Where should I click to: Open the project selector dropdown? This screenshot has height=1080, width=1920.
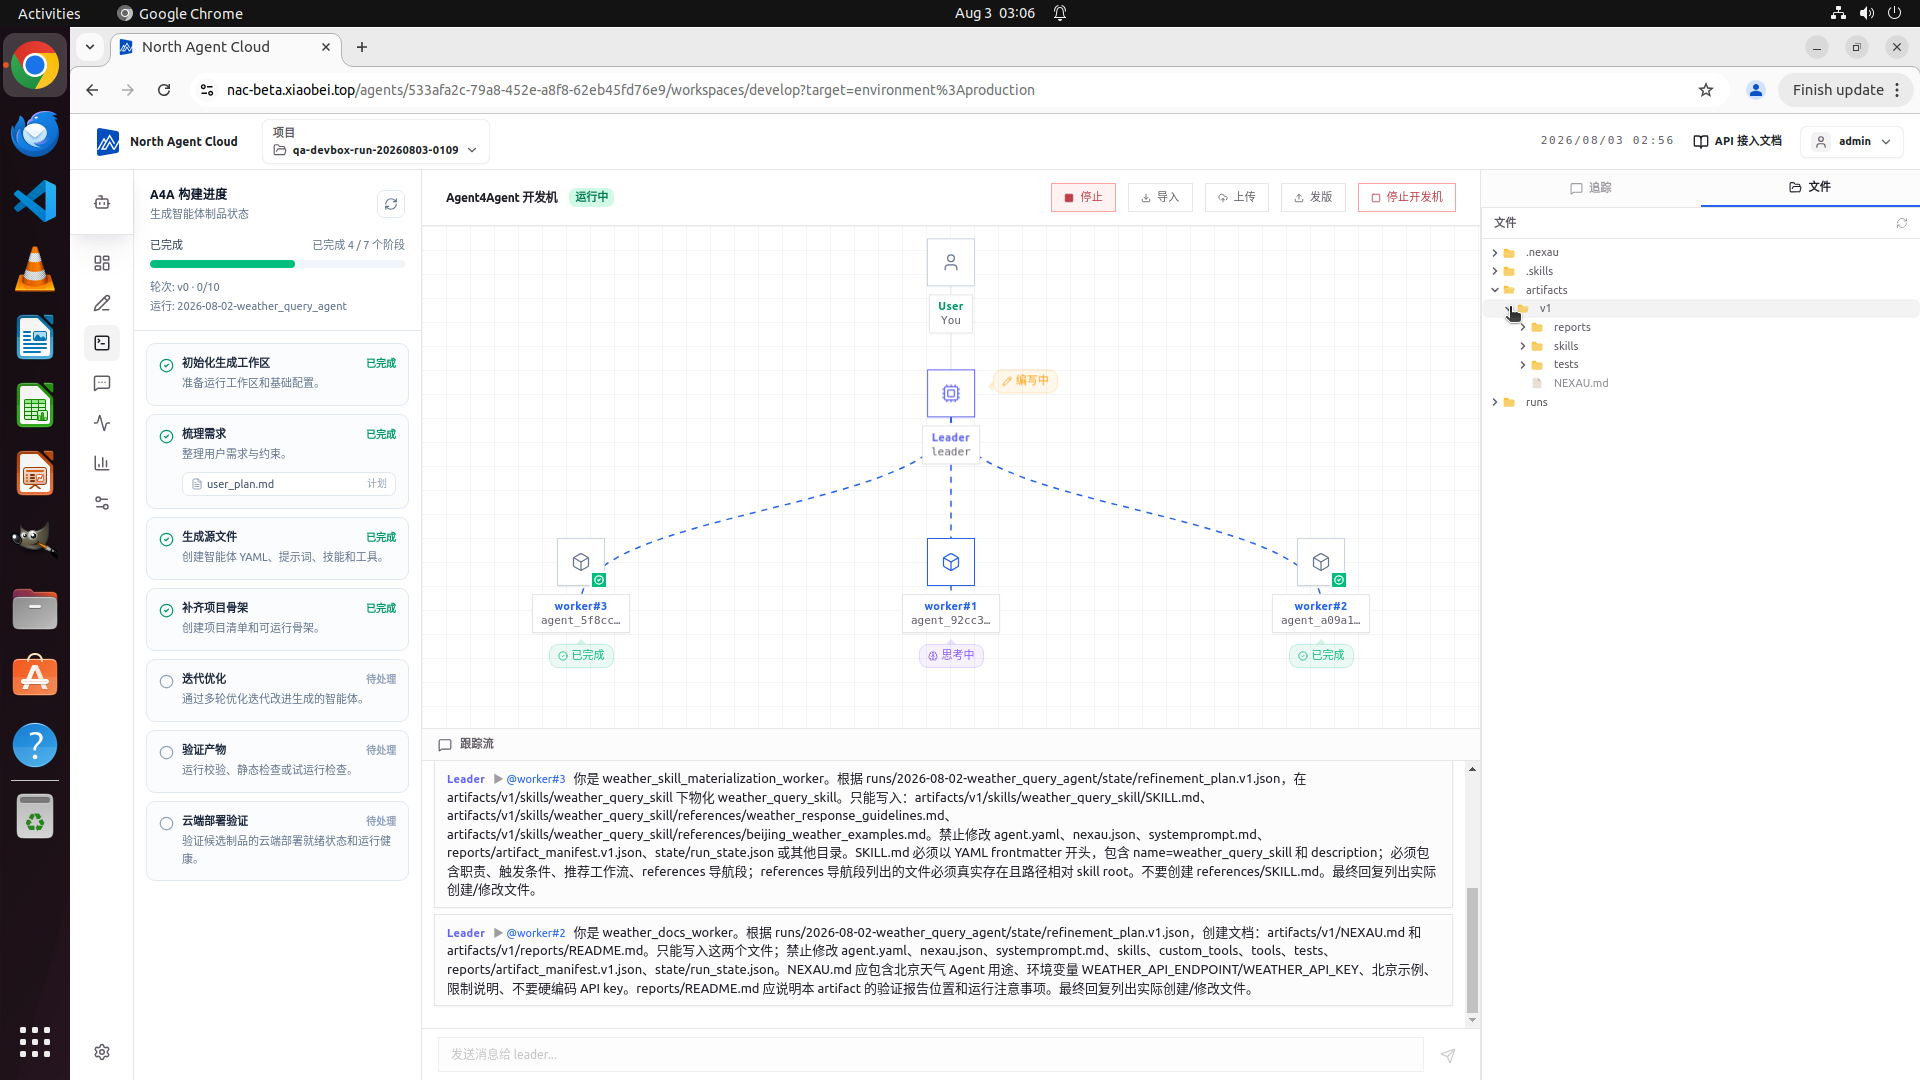(375, 141)
